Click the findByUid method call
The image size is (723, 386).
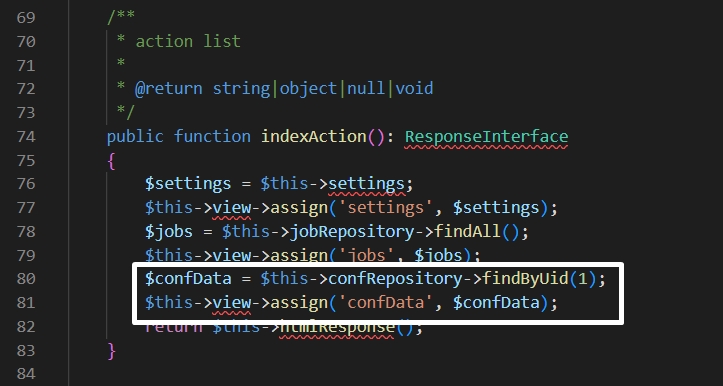pyautogui.click(x=525, y=279)
